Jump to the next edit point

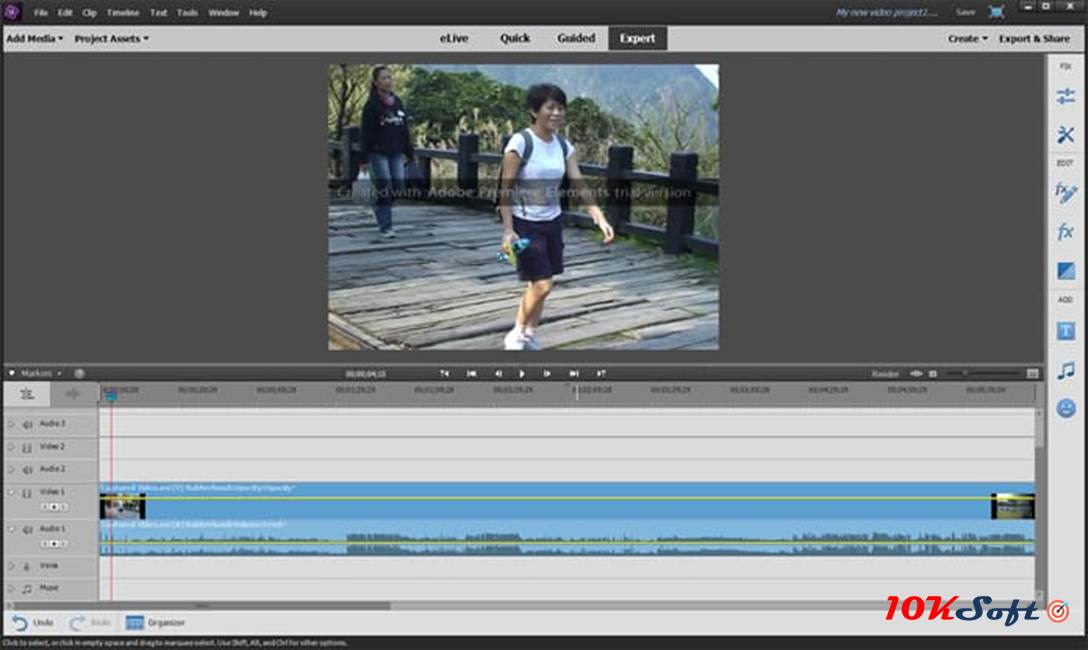click(601, 373)
